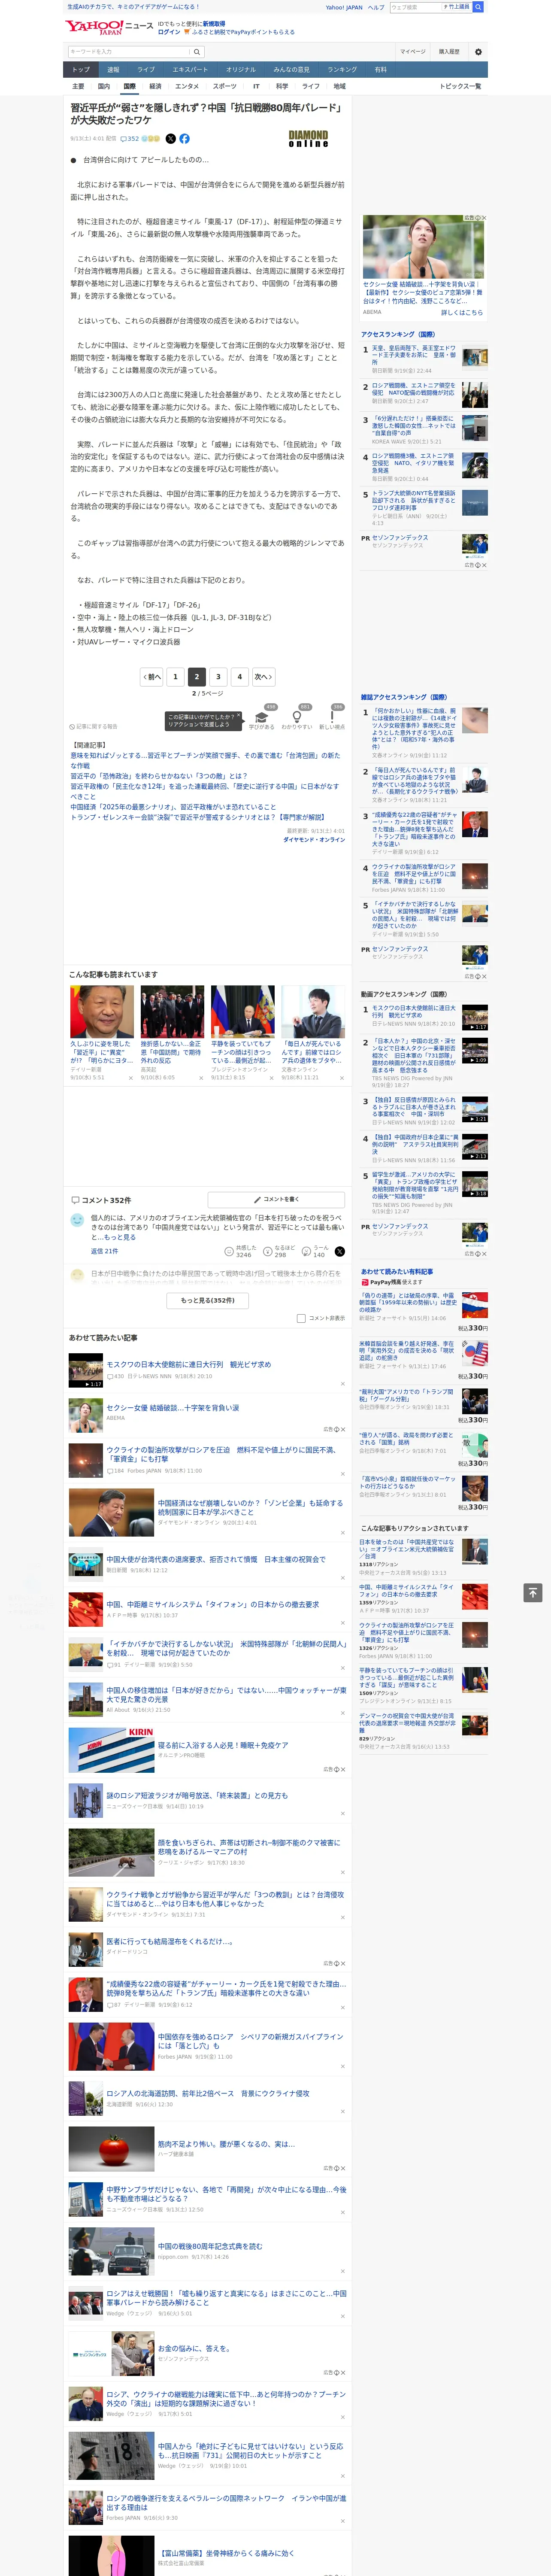Viewport: 551px width, 2576px height.
Task: Select the ランキング navigation tab
Action: coord(342,70)
